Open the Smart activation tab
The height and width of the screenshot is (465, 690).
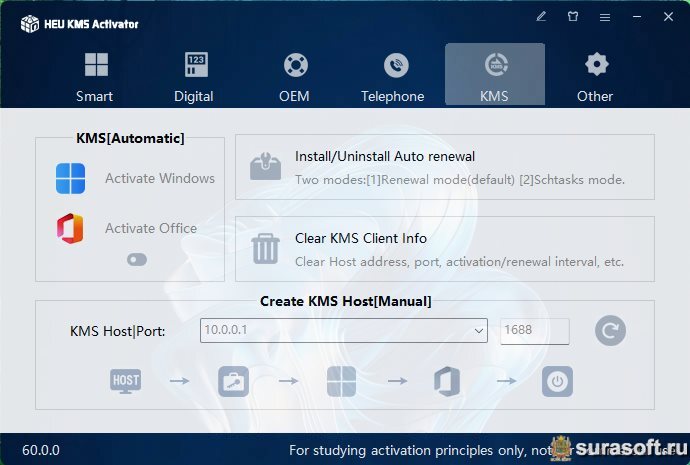click(x=95, y=77)
